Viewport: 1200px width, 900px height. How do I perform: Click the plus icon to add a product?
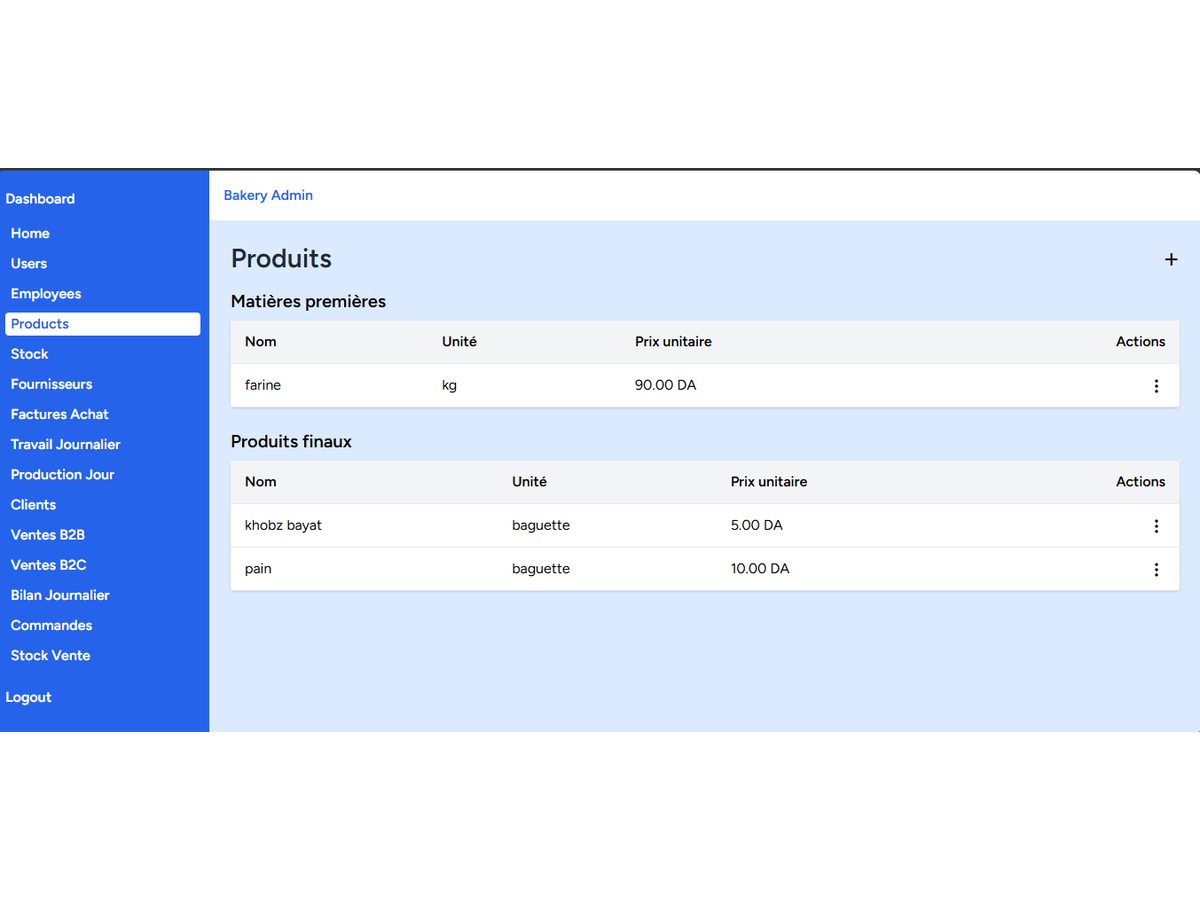pos(1171,259)
